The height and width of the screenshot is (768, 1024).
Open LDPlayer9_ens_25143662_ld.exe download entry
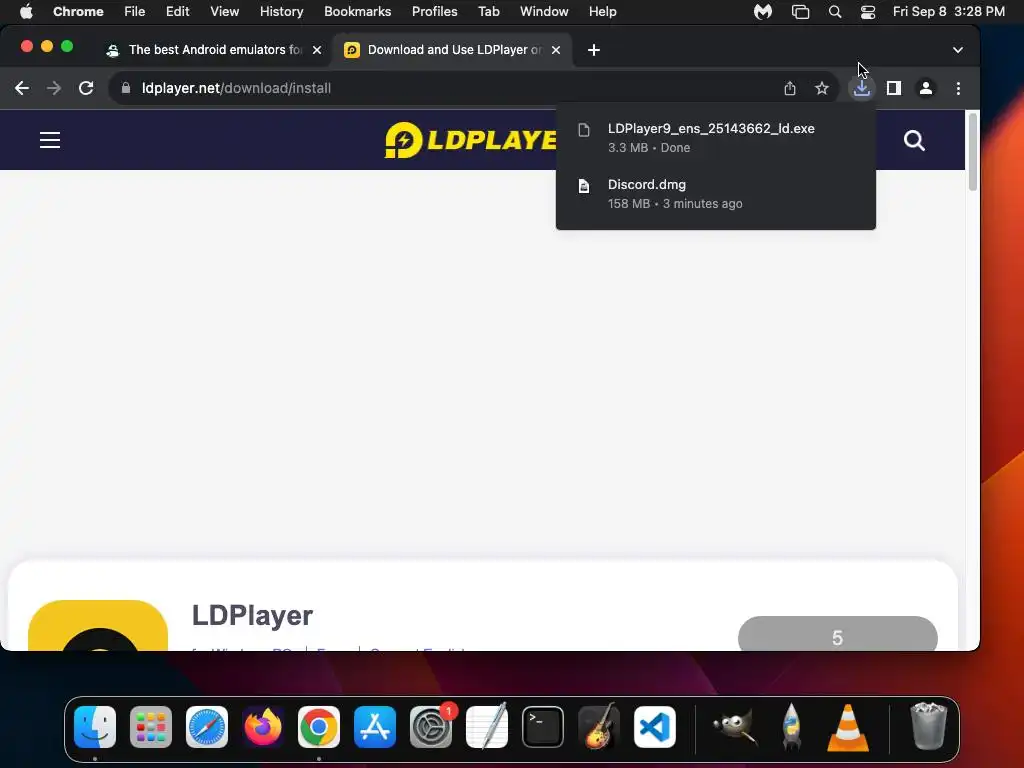(716, 137)
